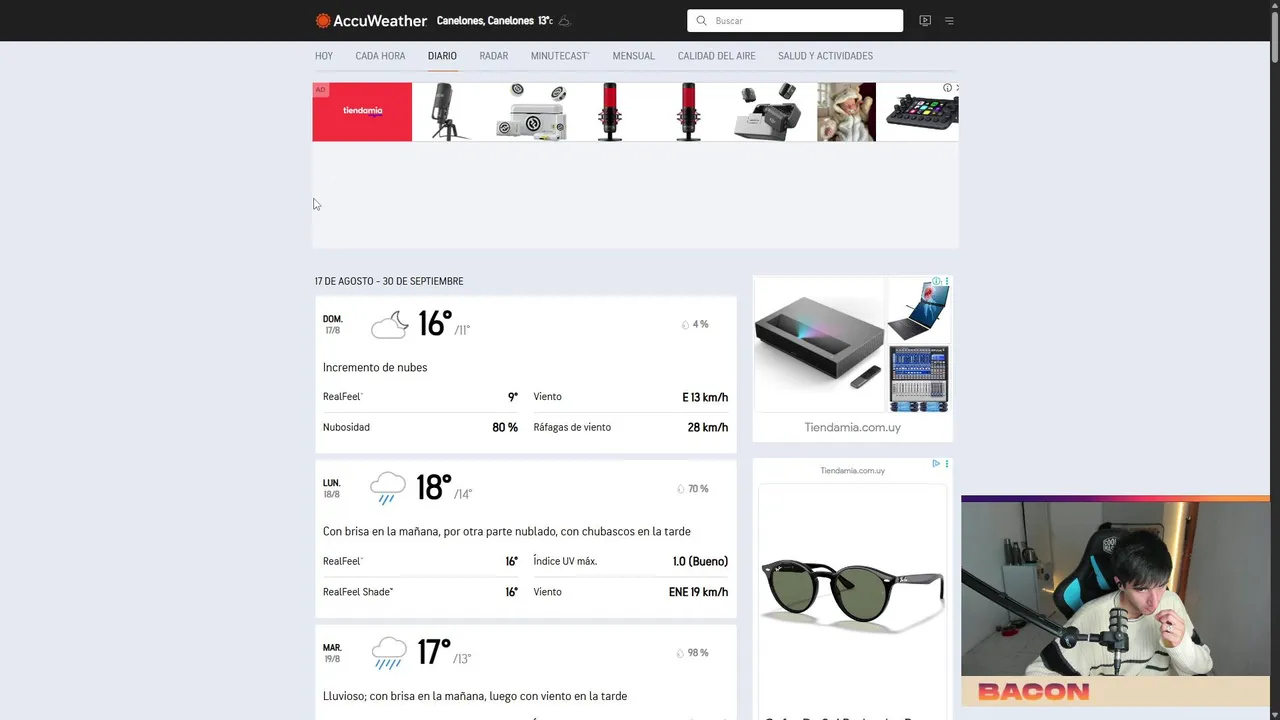Image resolution: width=1280 pixels, height=720 pixels.
Task: Open the video player icon in header
Action: [925, 21]
